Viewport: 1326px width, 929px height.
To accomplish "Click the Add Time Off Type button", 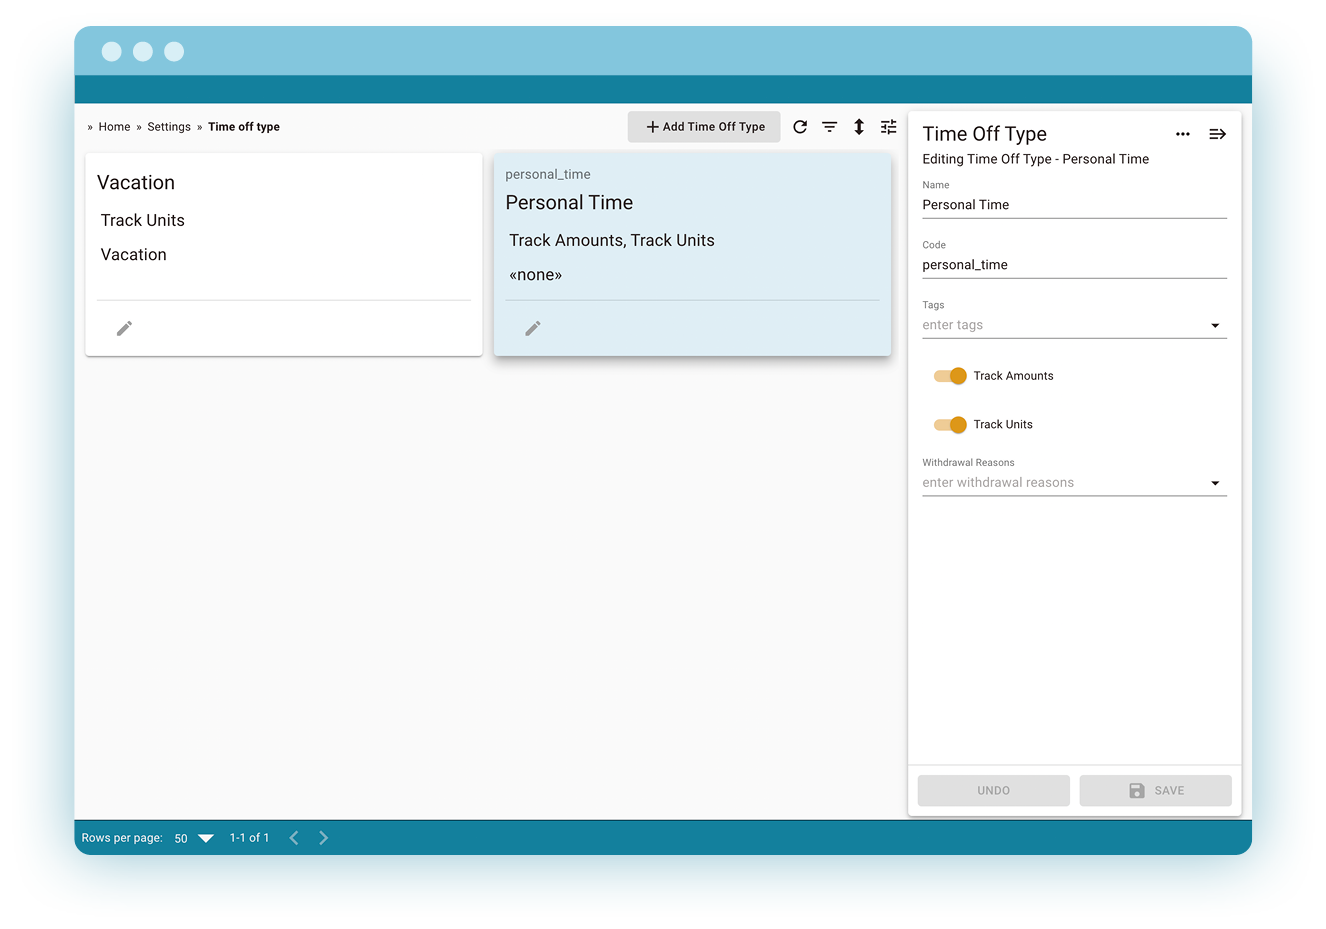I will (x=704, y=127).
